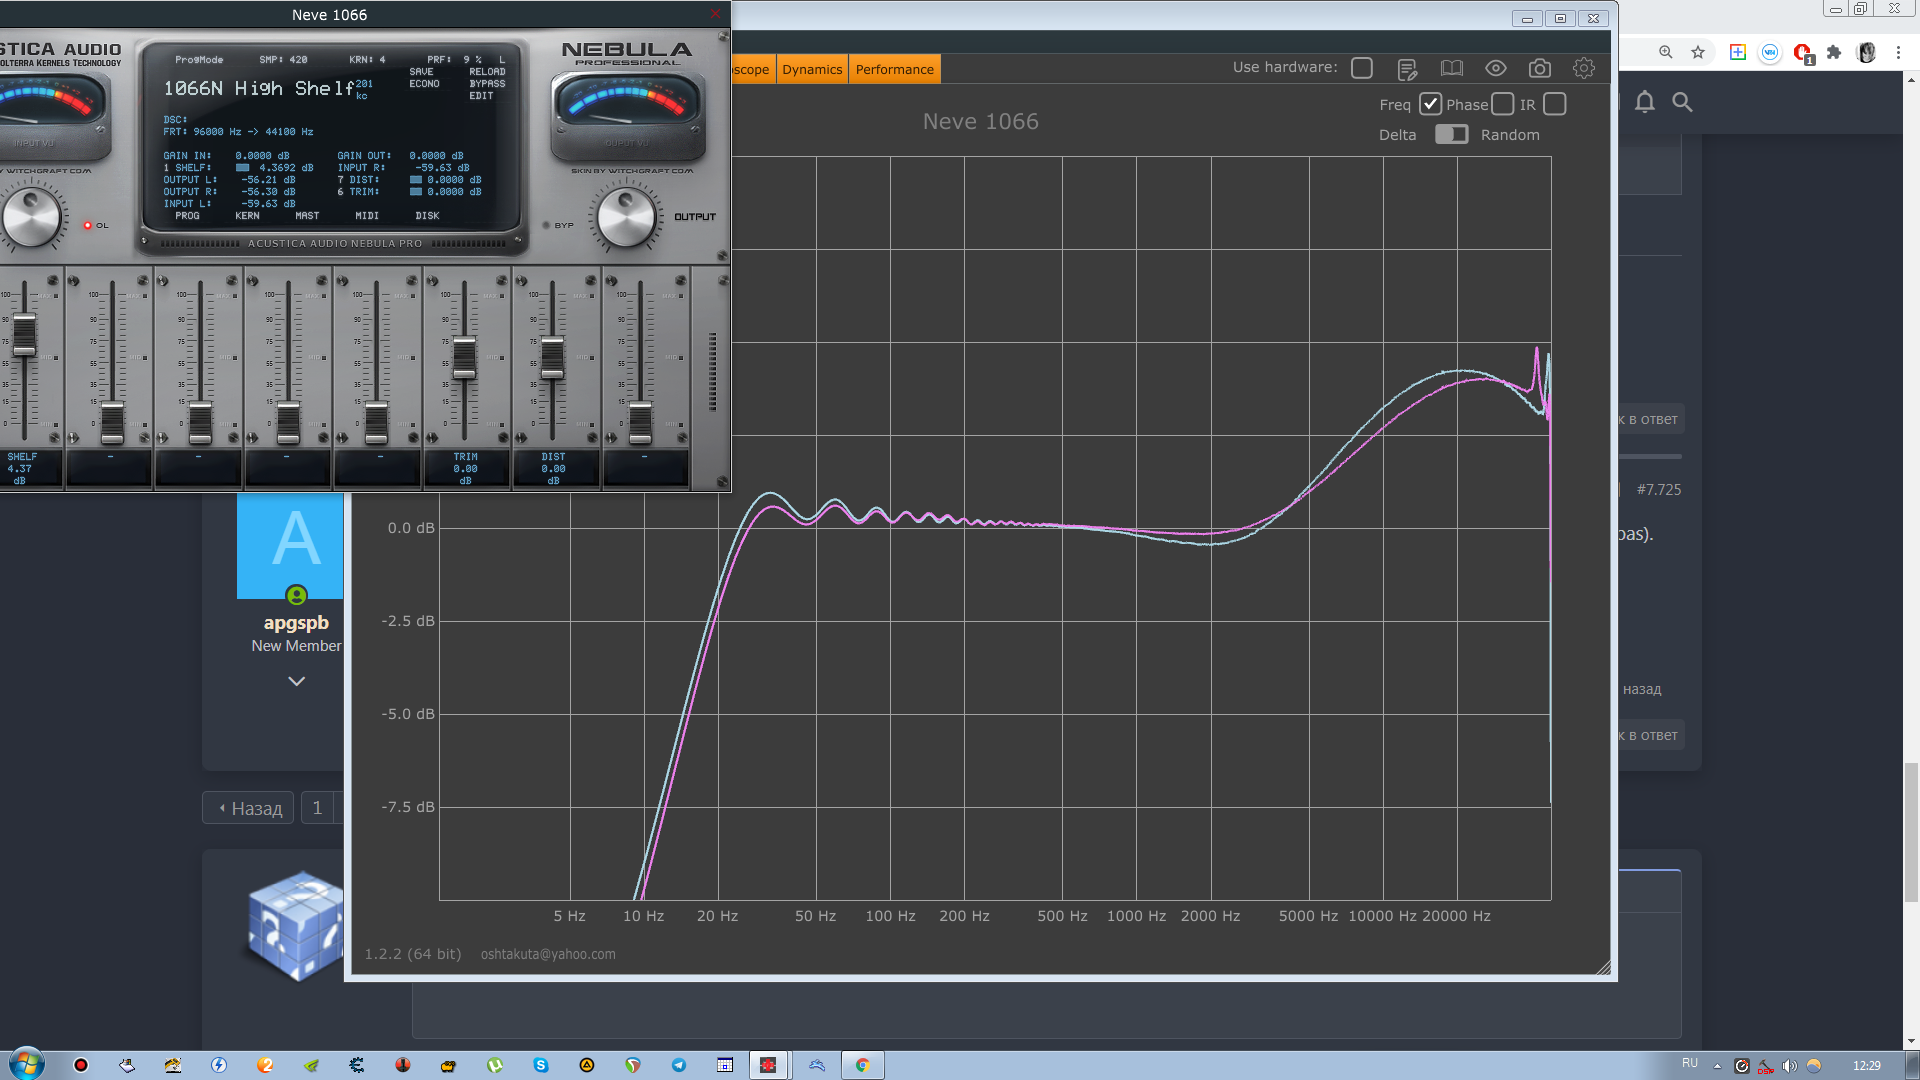The height and width of the screenshot is (1080, 1920).
Task: Click the DIST fader handle
Action: pyautogui.click(x=552, y=358)
